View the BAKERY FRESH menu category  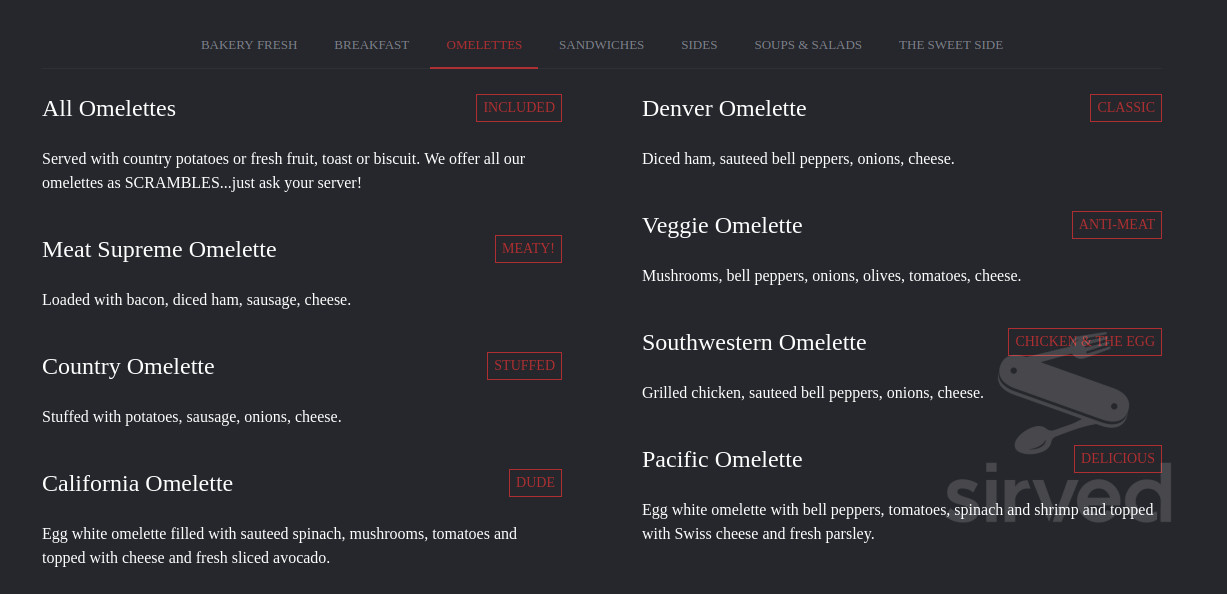[249, 45]
